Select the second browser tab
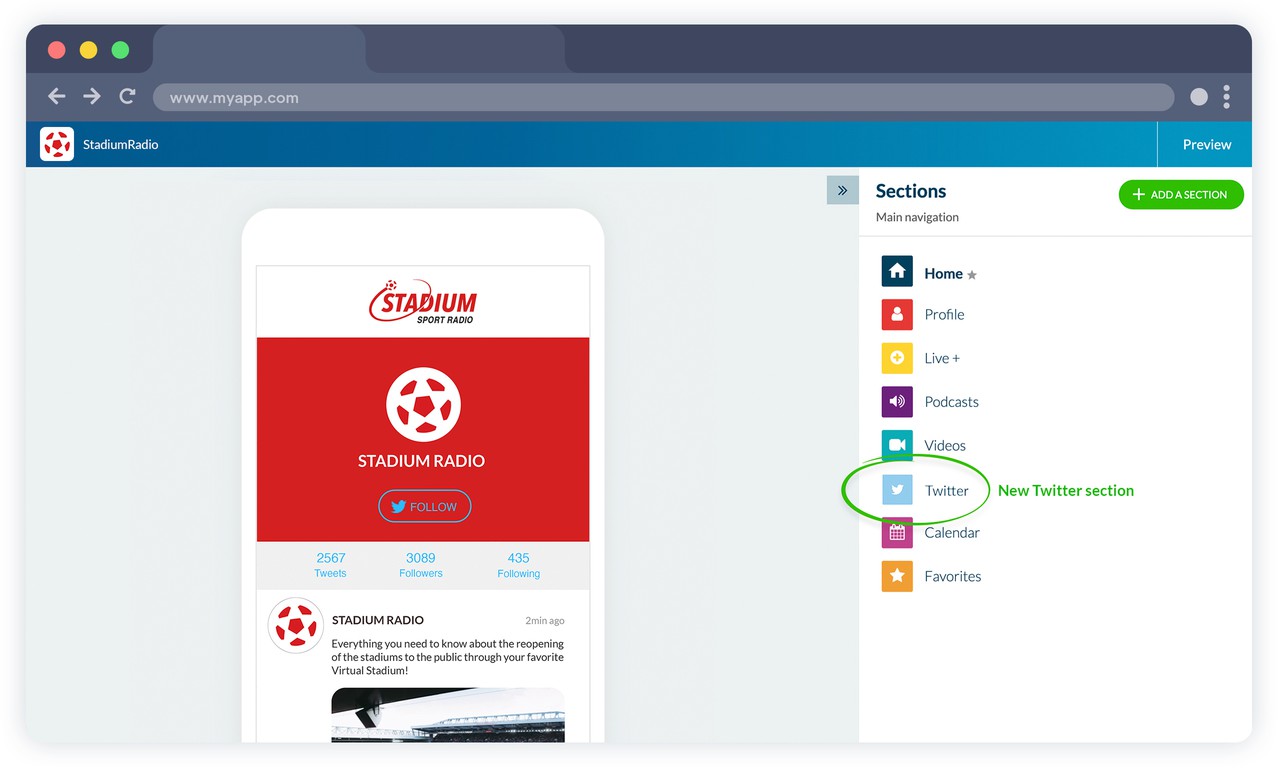The height and width of the screenshot is (769, 1278). (465, 50)
